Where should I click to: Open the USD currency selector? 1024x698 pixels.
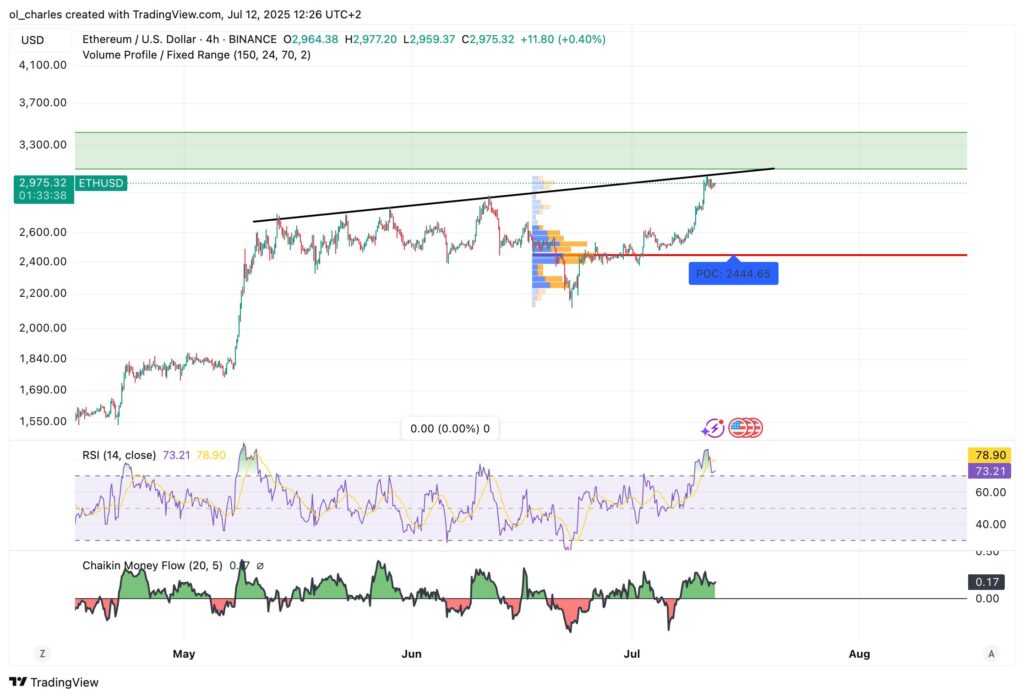(x=31, y=39)
